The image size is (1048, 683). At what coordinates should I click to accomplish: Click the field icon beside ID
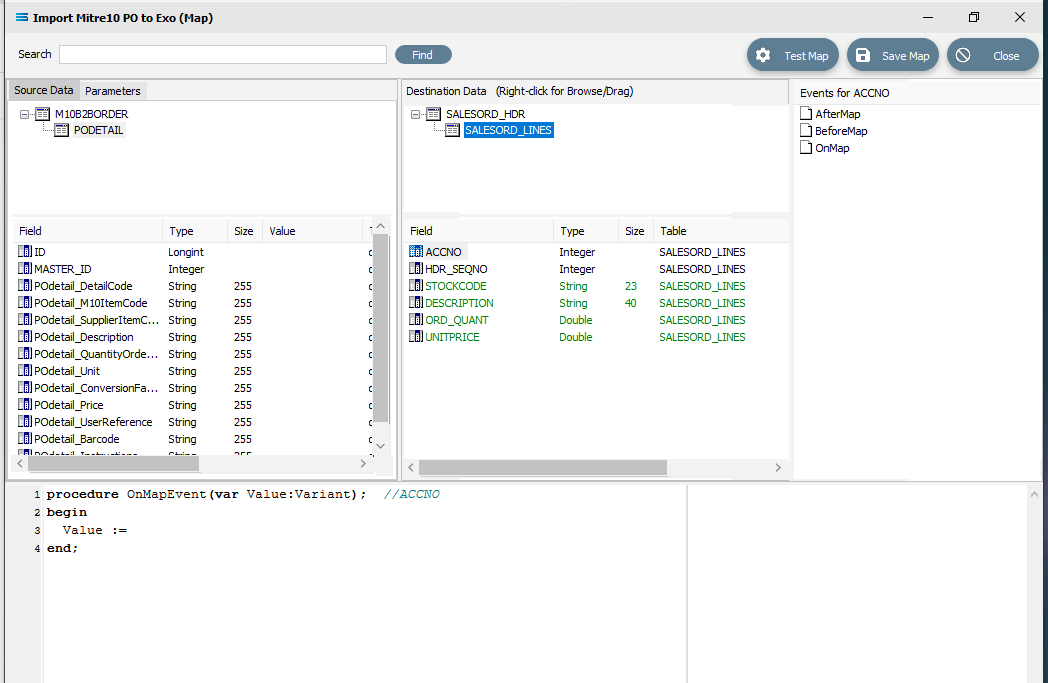[25, 251]
